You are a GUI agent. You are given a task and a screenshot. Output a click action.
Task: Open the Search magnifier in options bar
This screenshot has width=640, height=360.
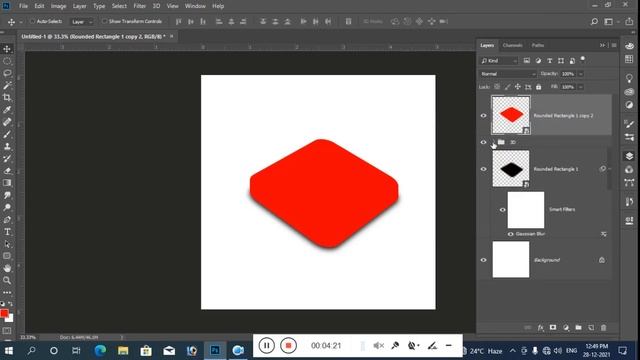pos(594,22)
